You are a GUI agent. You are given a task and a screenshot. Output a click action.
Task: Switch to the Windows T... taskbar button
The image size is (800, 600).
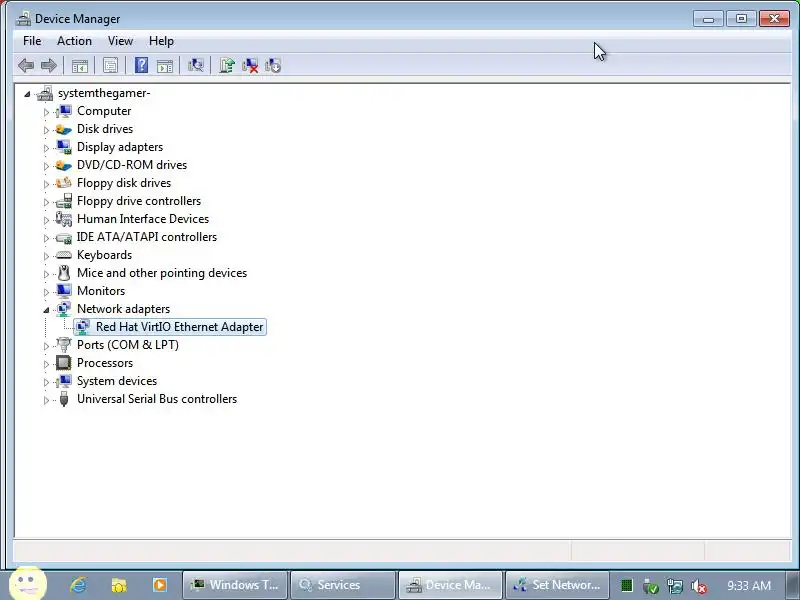[x=235, y=585]
